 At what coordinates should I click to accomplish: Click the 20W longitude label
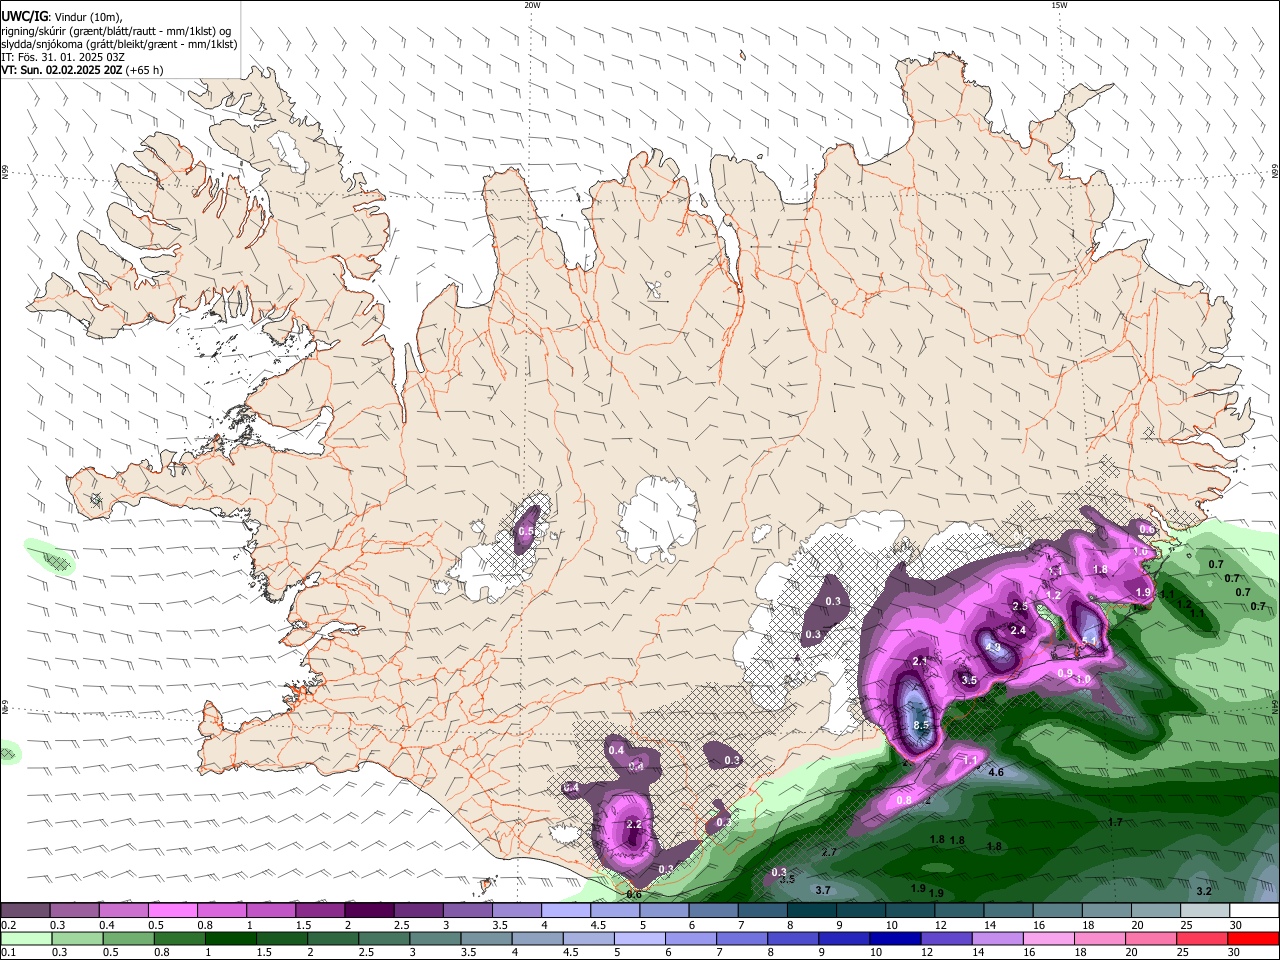click(532, 5)
